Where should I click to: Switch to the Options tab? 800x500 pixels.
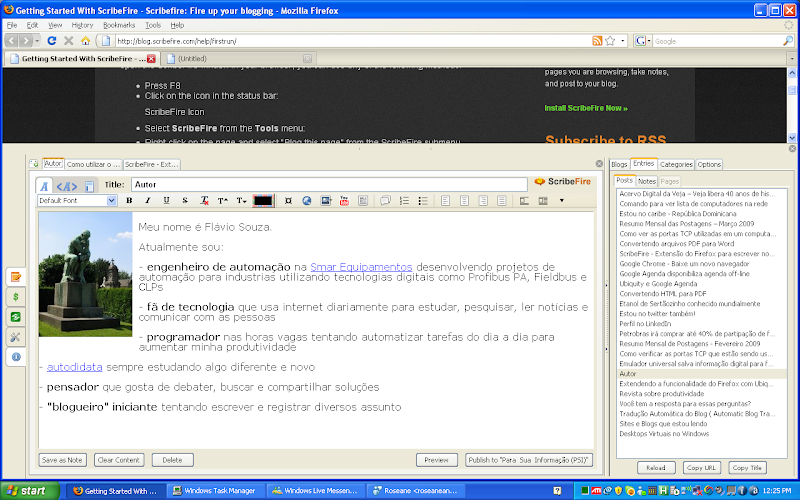[709, 164]
